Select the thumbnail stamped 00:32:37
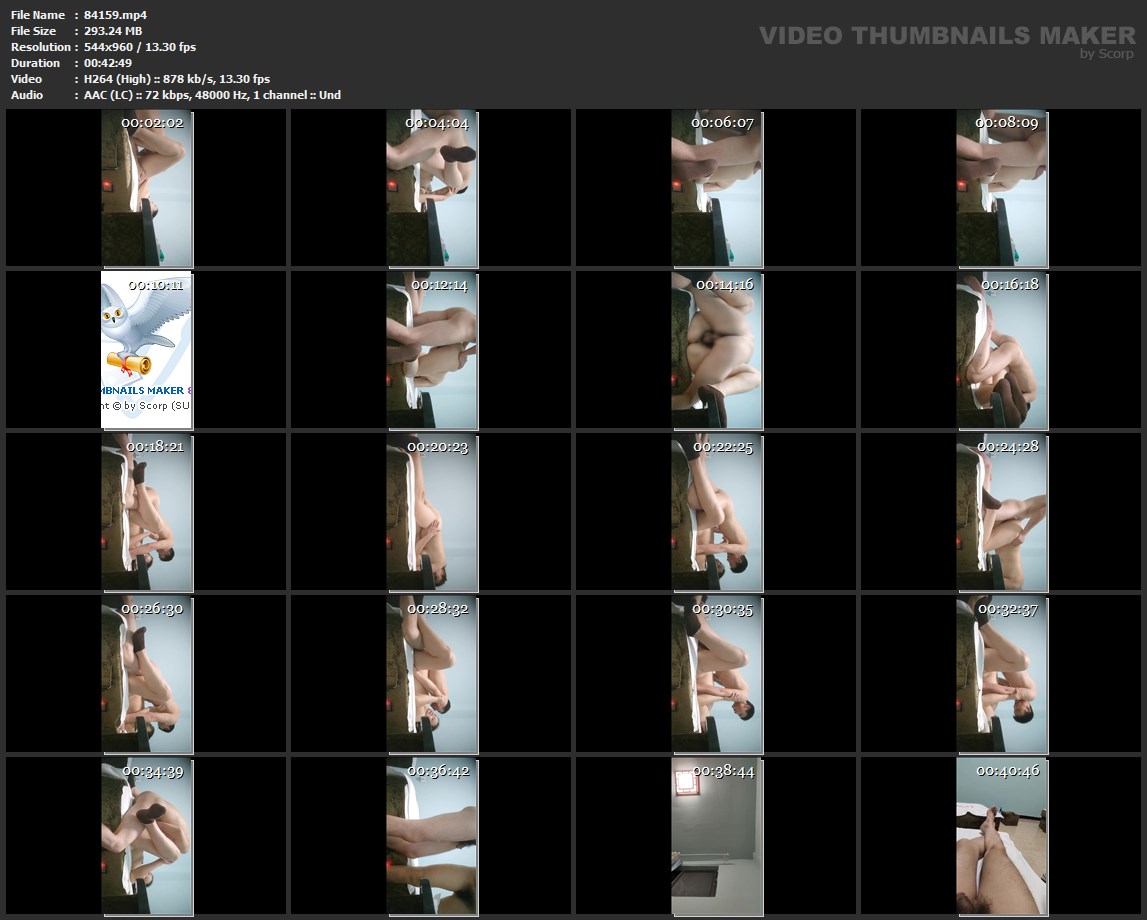 [1002, 674]
